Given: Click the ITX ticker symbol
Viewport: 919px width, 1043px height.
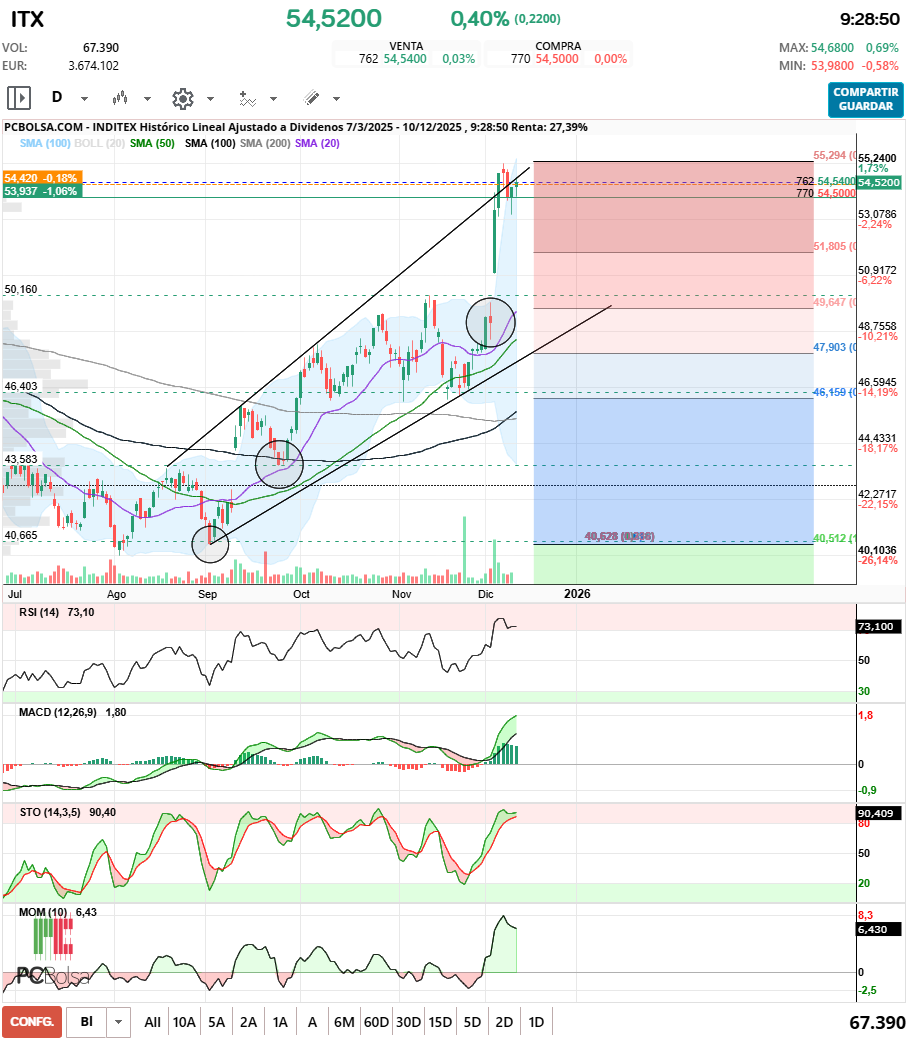Looking at the screenshot, I should [27, 19].
